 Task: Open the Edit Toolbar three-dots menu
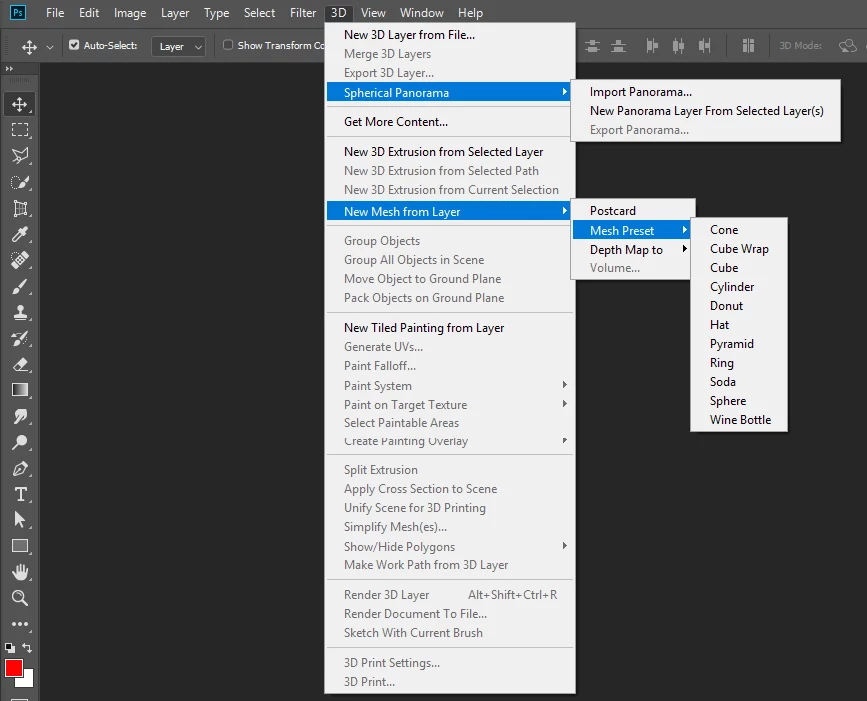pos(20,624)
